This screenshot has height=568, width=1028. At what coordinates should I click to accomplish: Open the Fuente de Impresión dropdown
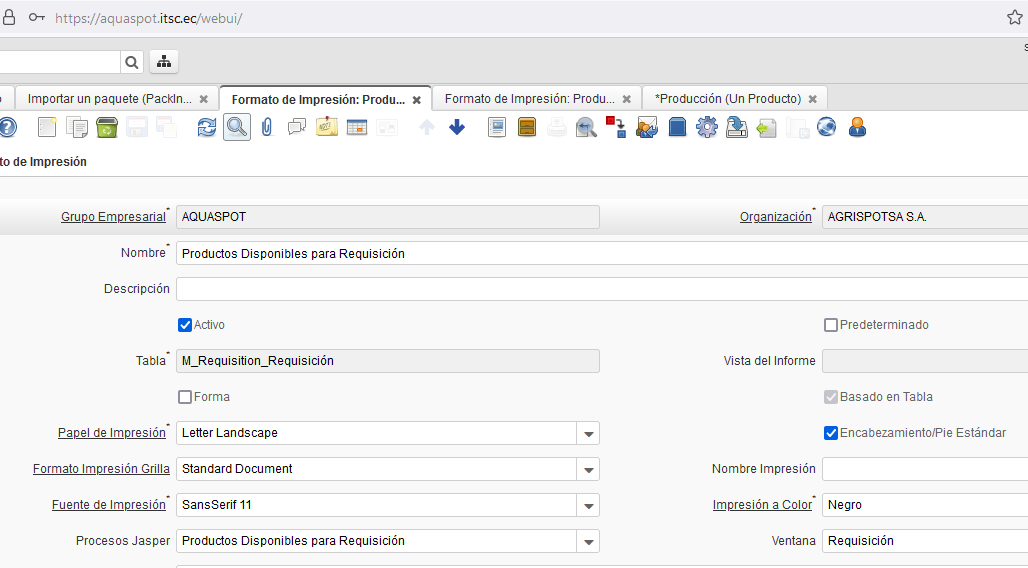tap(589, 506)
